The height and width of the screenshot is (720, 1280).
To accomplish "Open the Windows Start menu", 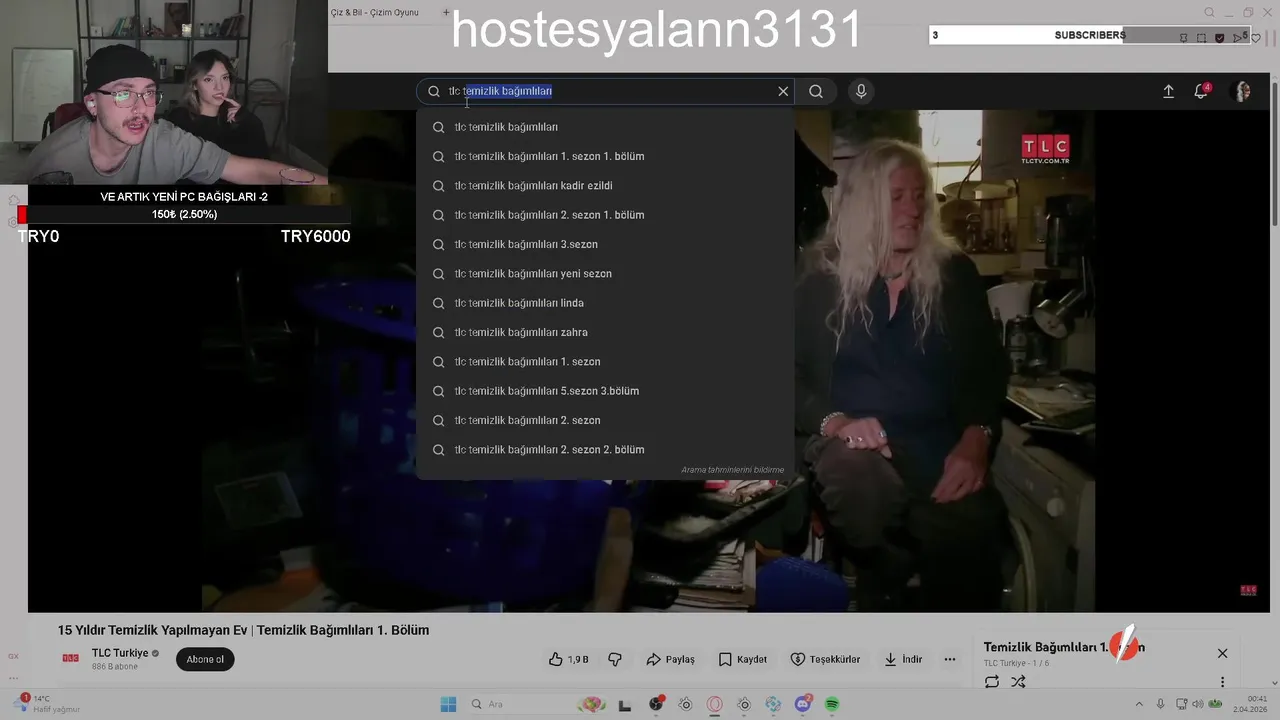I will point(448,704).
